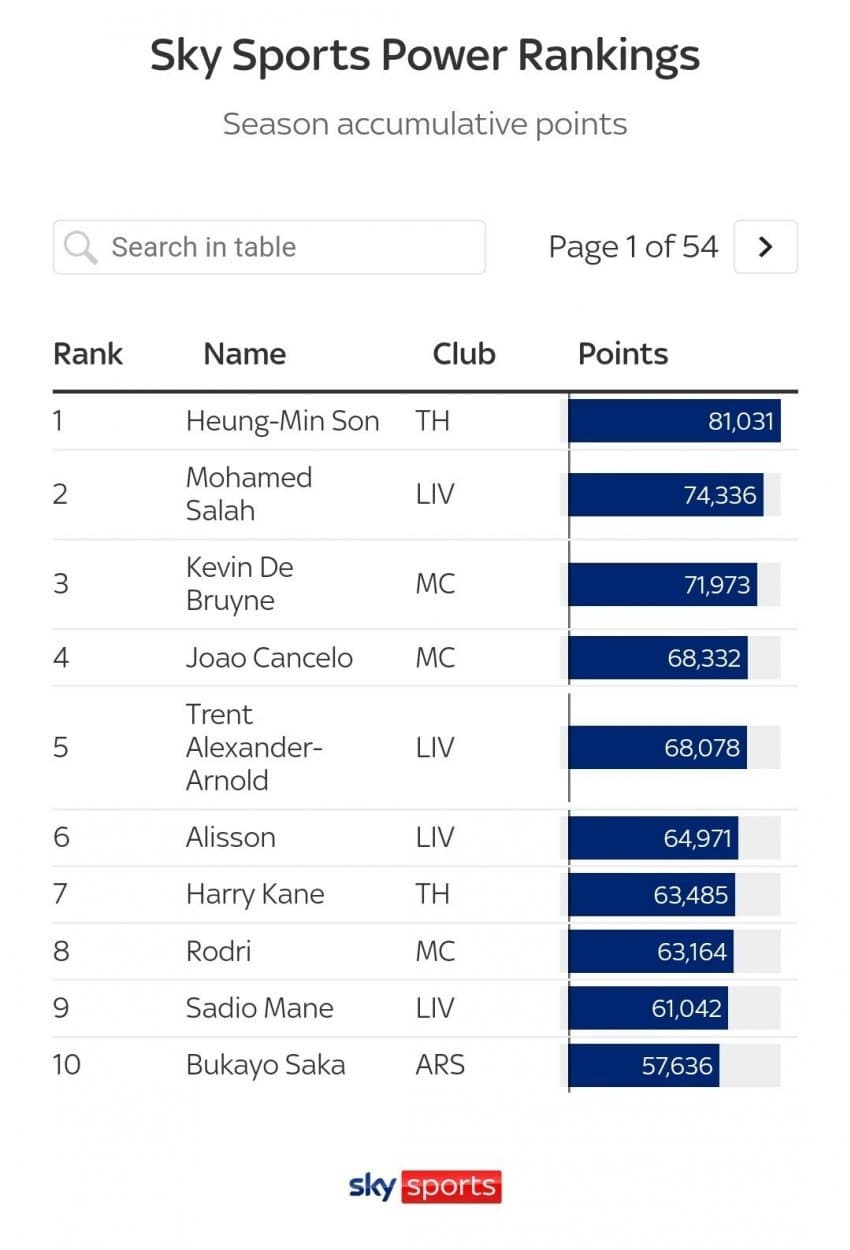Viewport: 850px width, 1250px height.
Task: Sort by Points column header
Action: point(623,354)
